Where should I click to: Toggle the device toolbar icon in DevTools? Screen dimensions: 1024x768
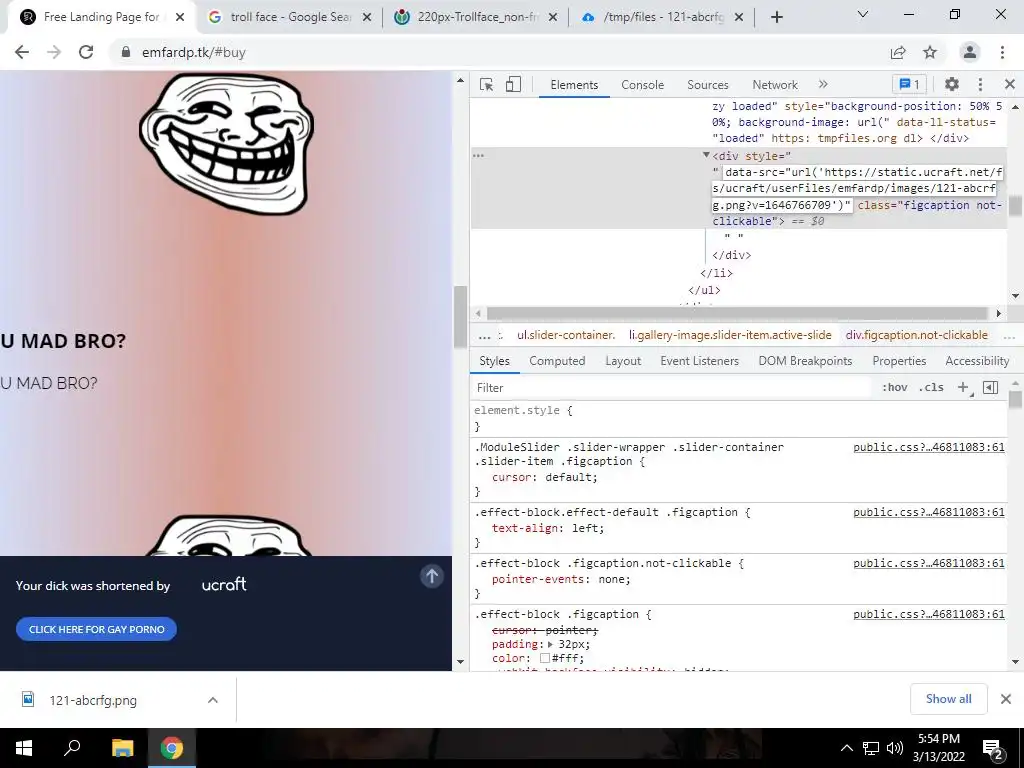(x=513, y=84)
